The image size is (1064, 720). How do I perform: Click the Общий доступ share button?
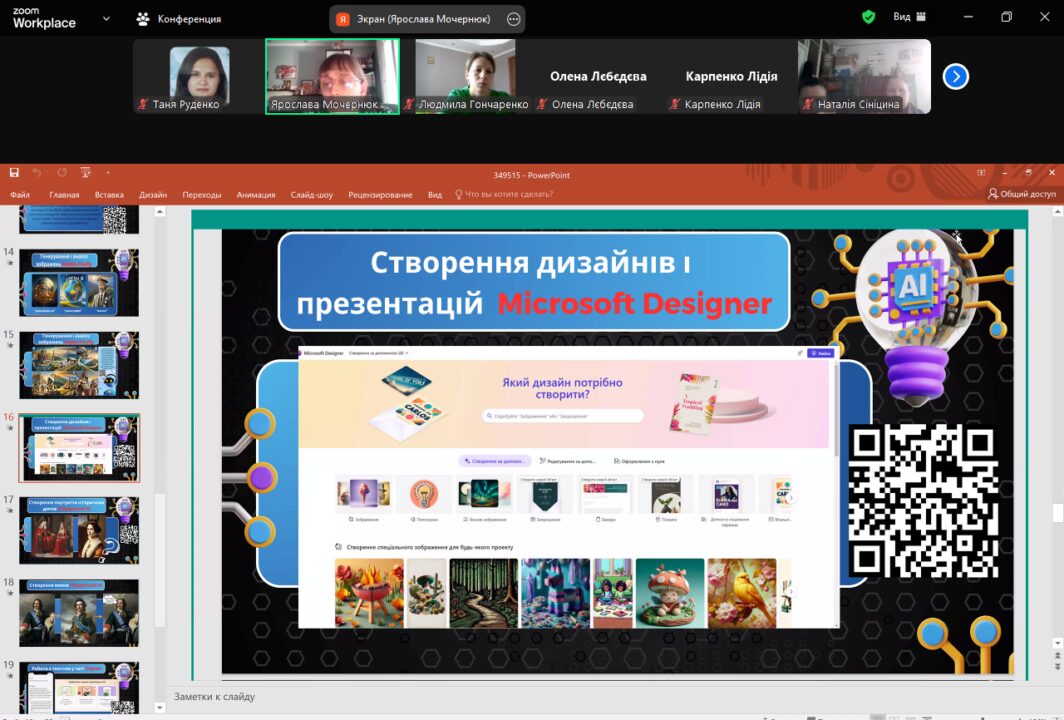pos(1022,194)
